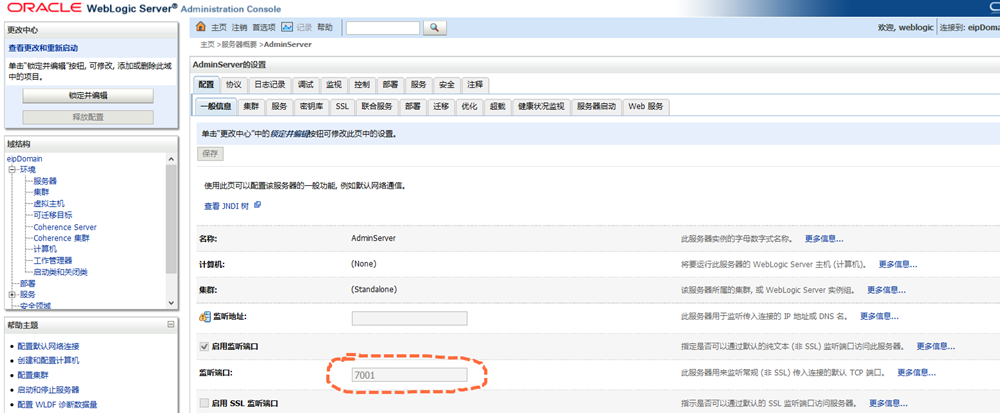Open help topic 启动和停止服务器
This screenshot has height=413, width=1000.
(x=48, y=389)
